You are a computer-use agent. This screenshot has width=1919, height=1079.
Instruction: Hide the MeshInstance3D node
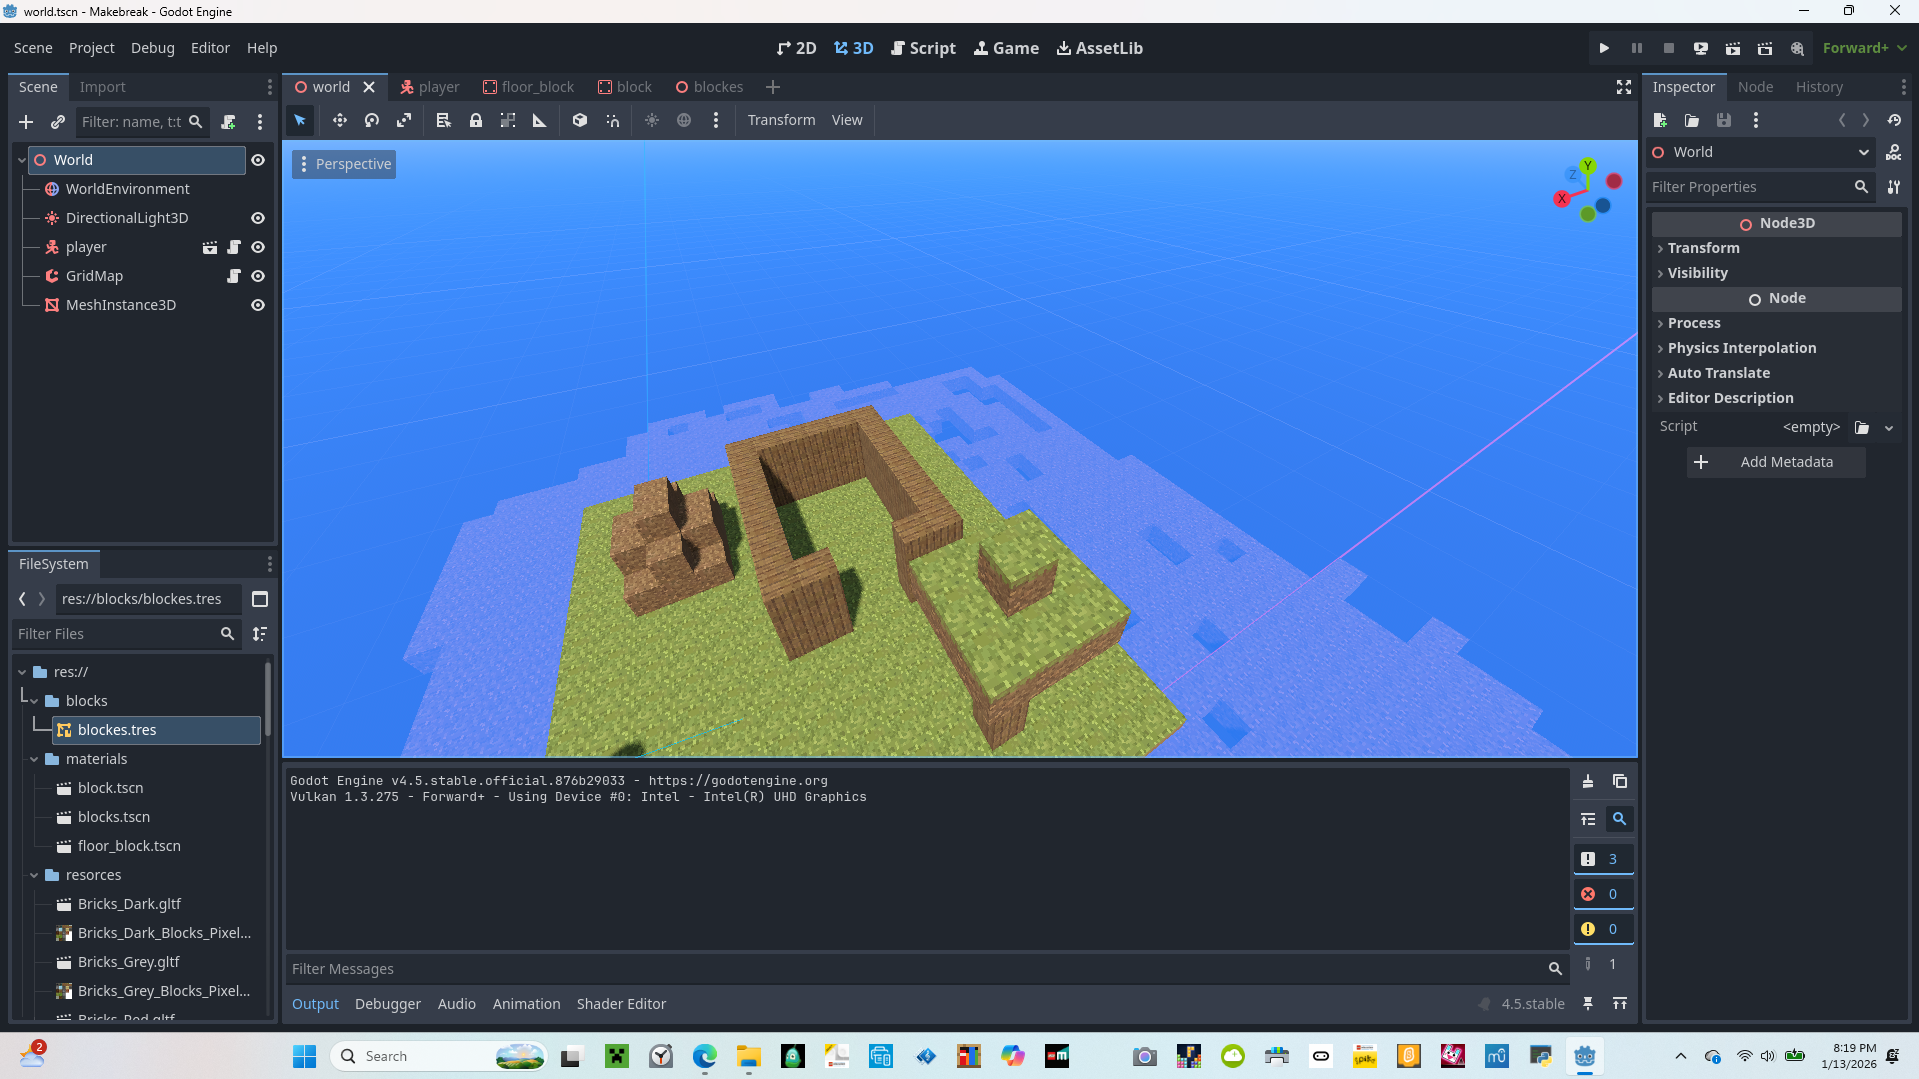[258, 305]
